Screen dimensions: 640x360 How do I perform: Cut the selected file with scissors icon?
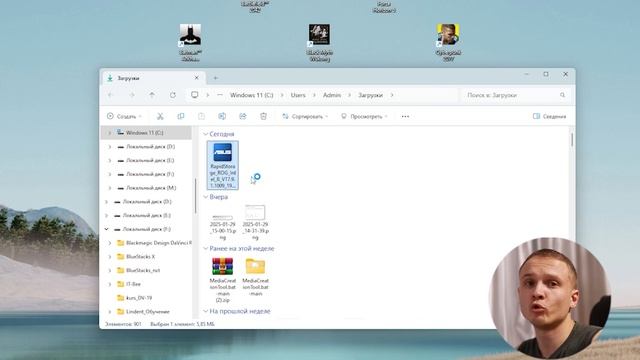click(160, 116)
